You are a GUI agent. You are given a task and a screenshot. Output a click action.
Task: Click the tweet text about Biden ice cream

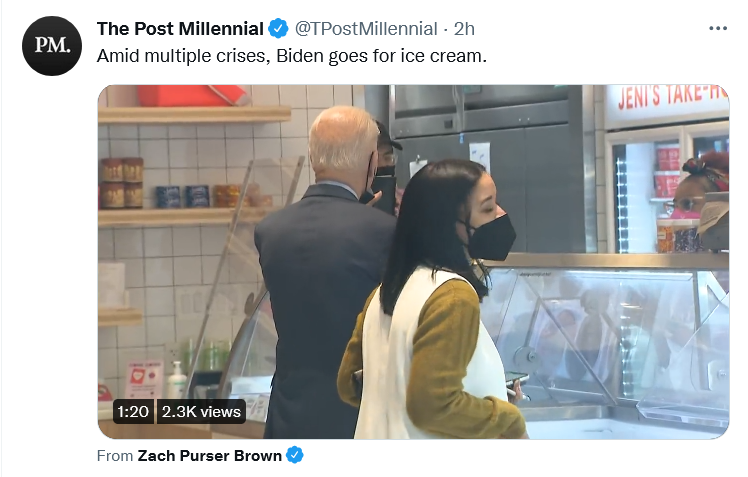291,56
